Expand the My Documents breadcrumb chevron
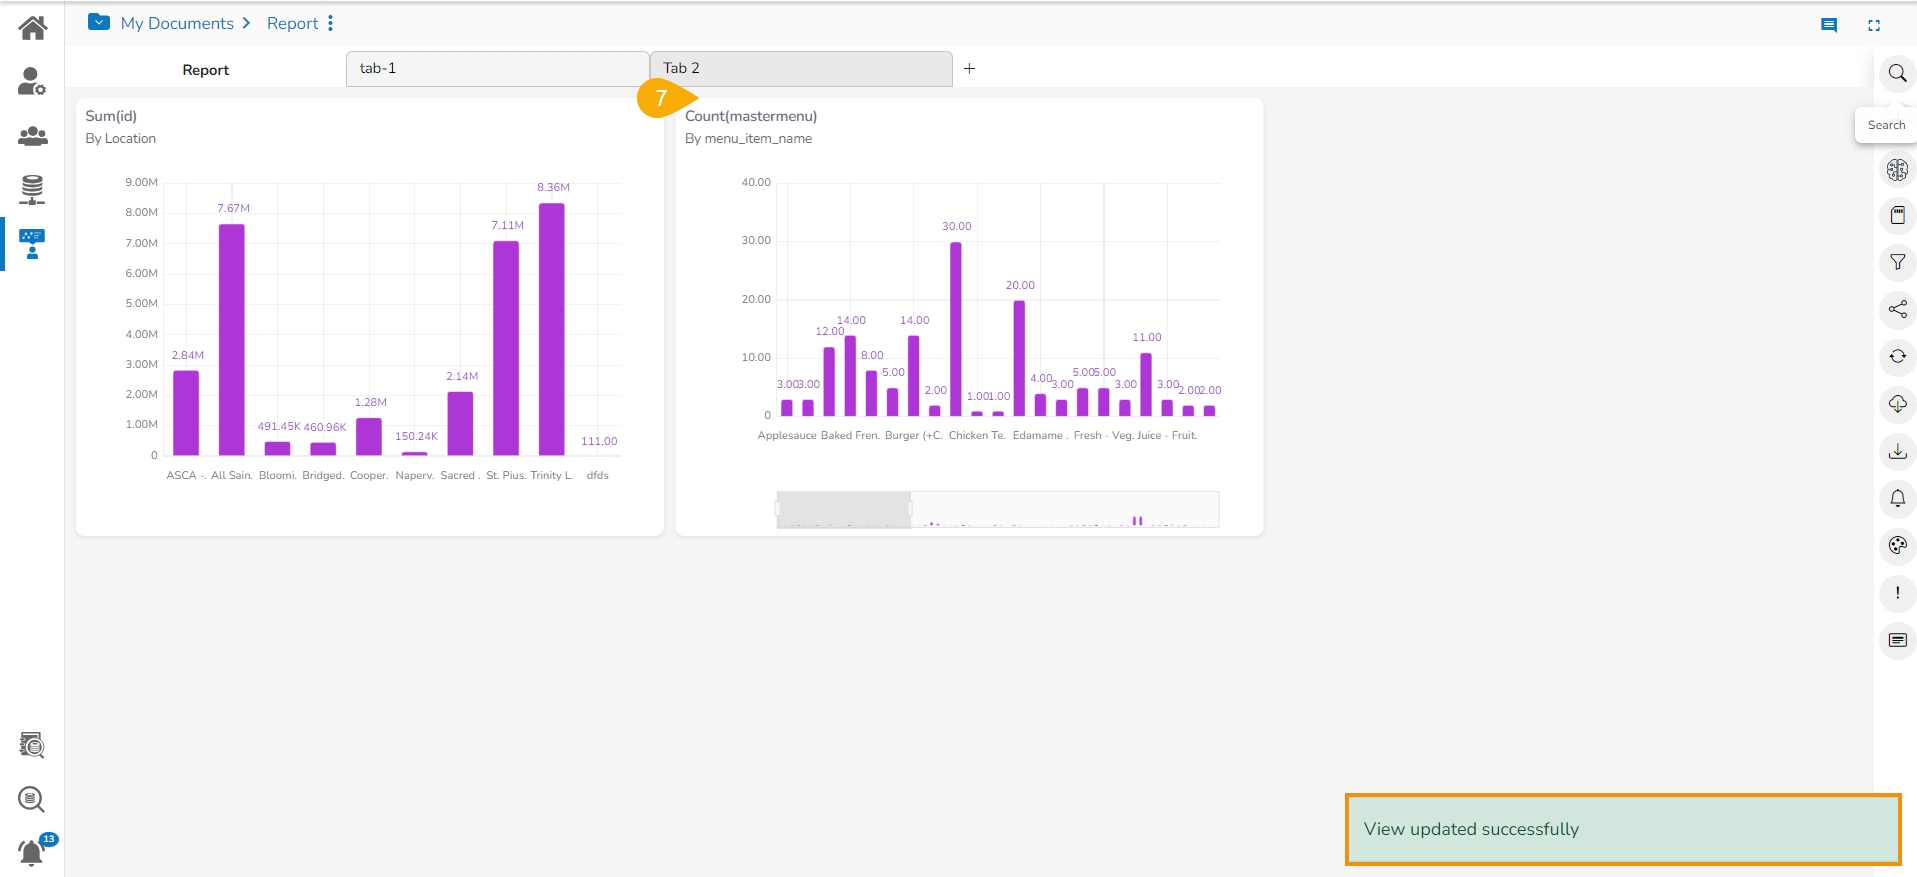Viewport: 1917px width, 877px height. [x=247, y=23]
